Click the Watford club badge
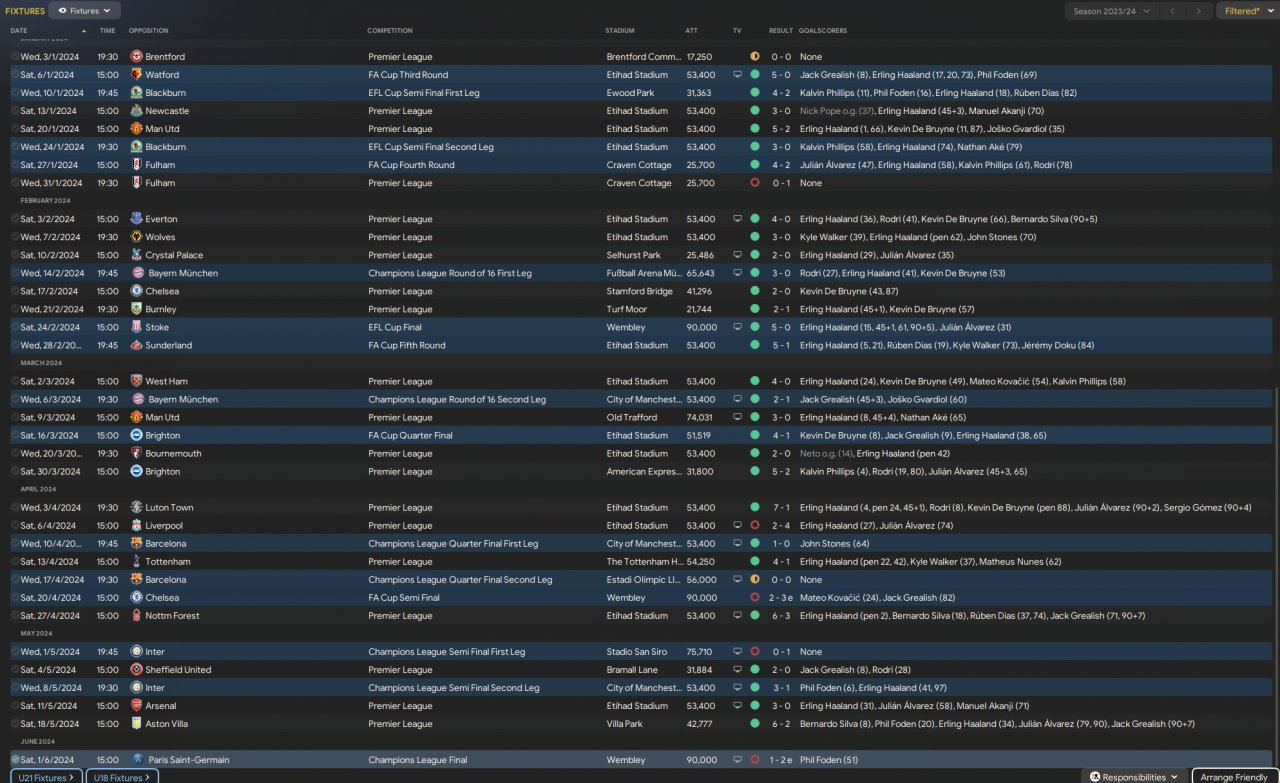 [136, 75]
